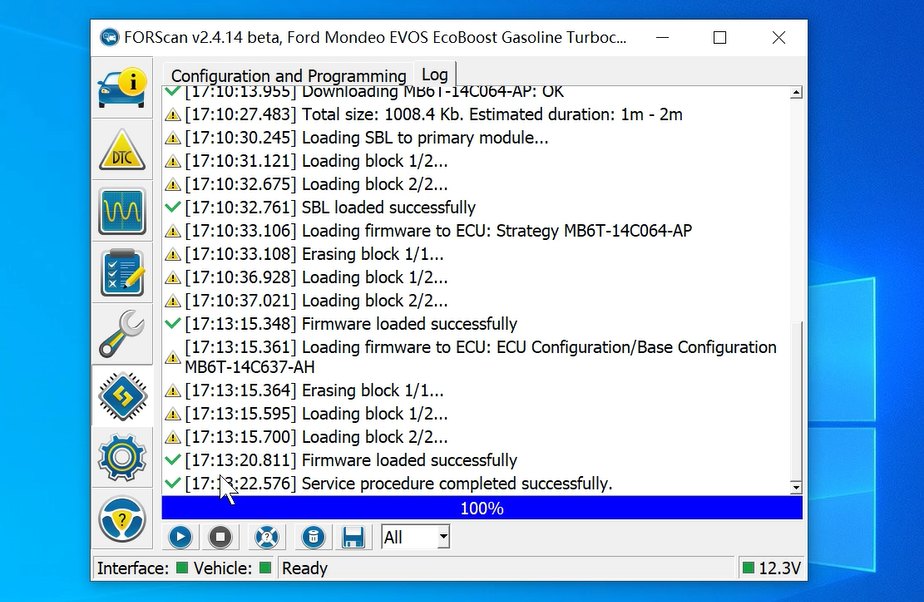Screen dimensions: 924x602
Task: Select the Configuration and Programming chip icon
Action: click(x=121, y=397)
